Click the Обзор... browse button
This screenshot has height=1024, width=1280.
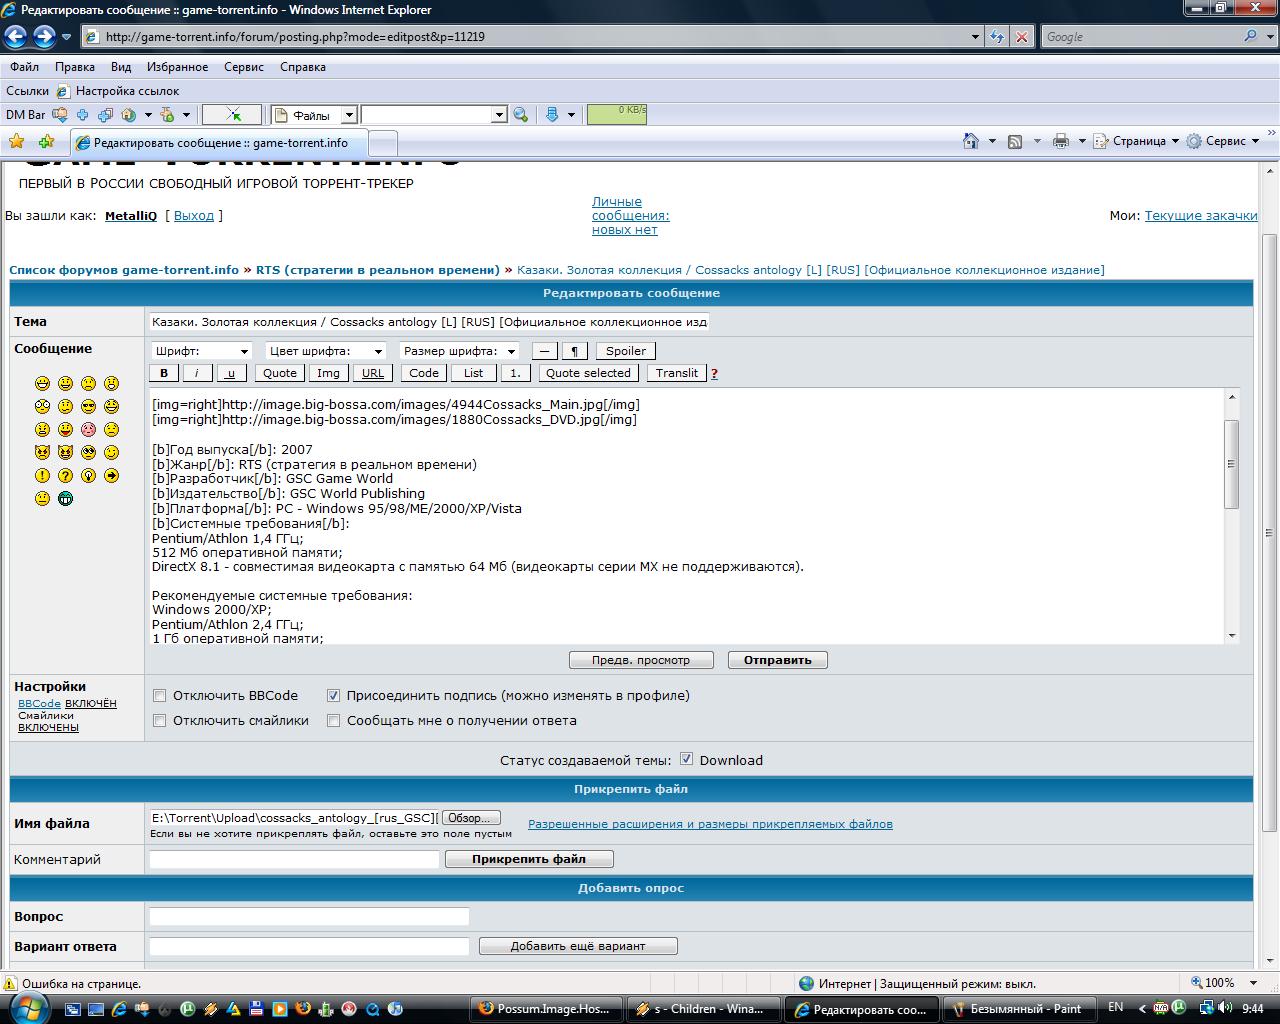470,818
